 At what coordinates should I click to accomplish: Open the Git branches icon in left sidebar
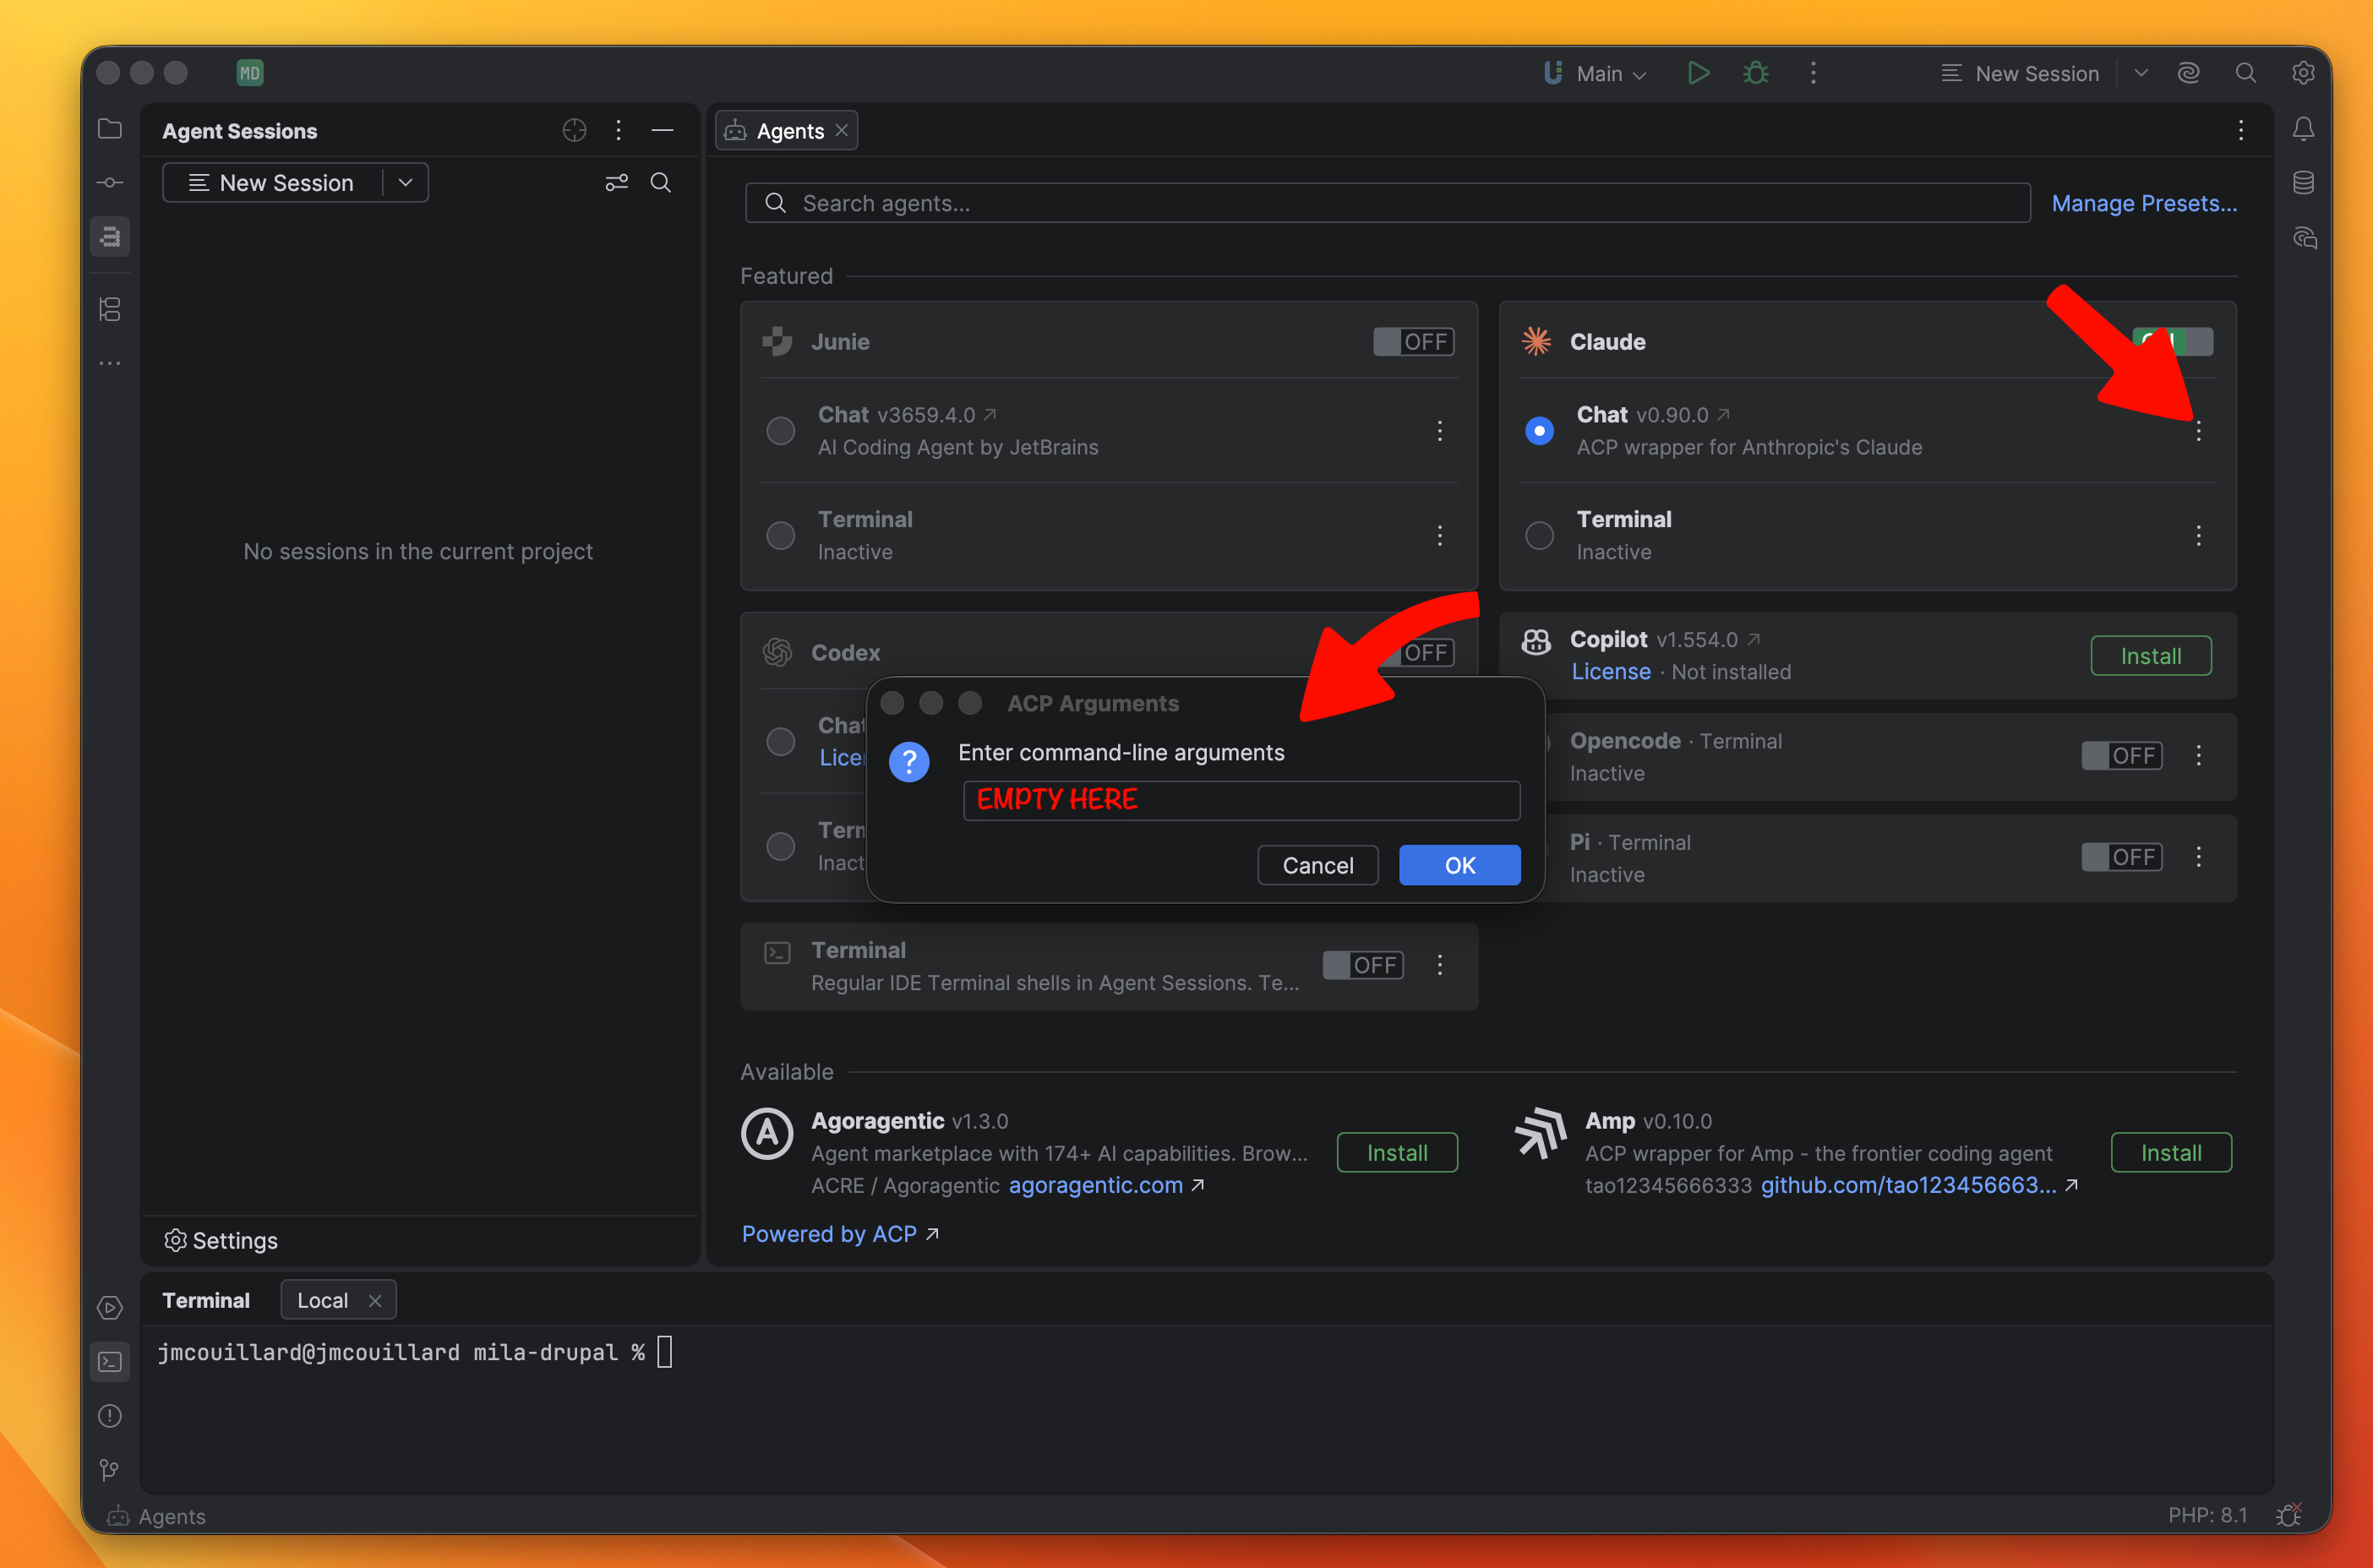(110, 1470)
